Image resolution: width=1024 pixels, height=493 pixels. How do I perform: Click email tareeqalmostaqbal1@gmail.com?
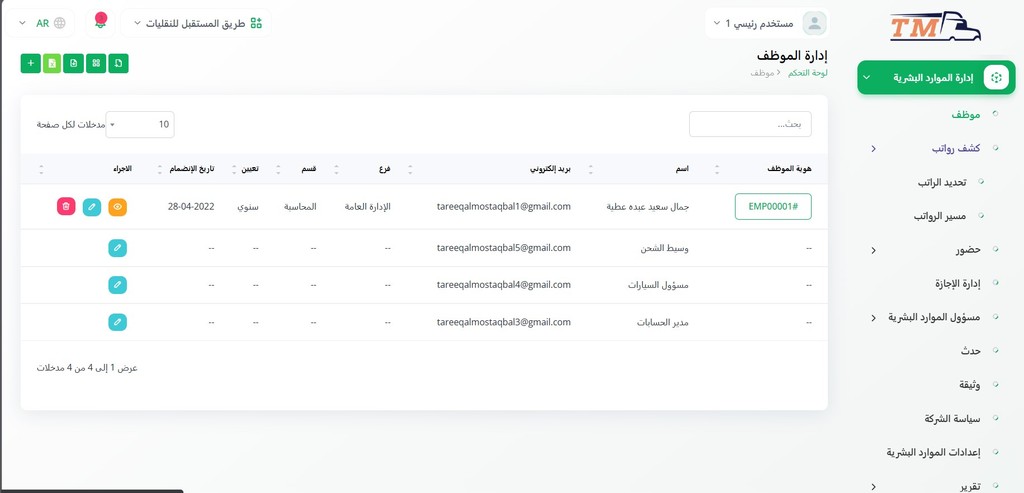pos(504,206)
